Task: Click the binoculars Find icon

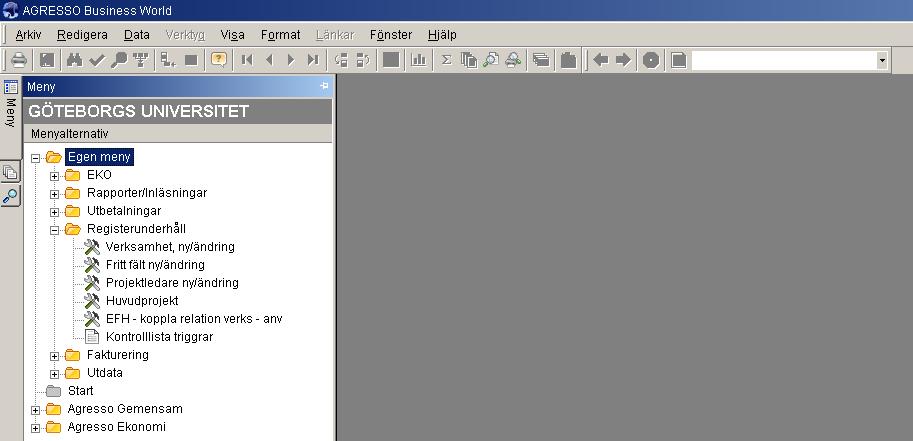Action: point(75,60)
